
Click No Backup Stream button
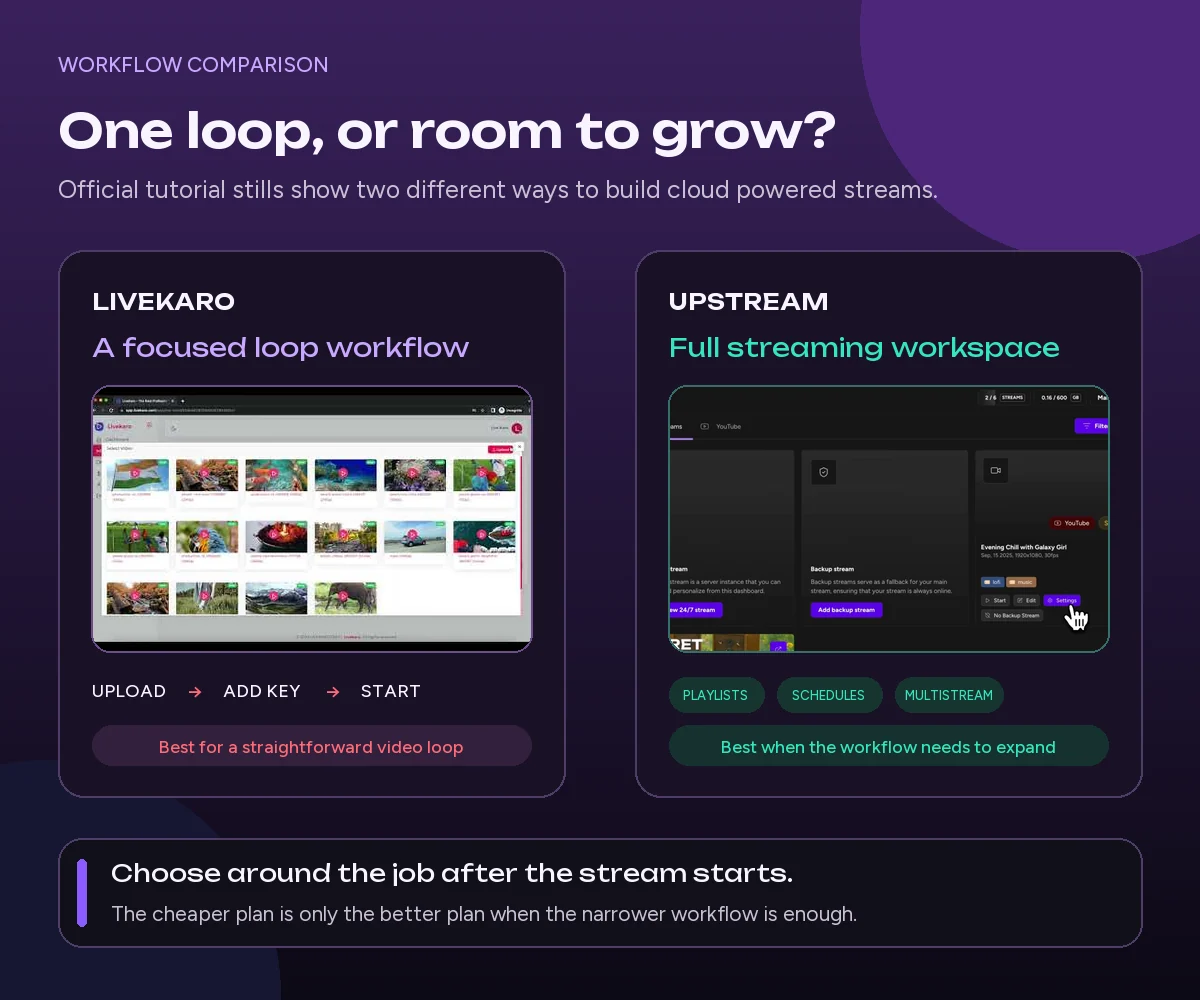coord(1012,615)
